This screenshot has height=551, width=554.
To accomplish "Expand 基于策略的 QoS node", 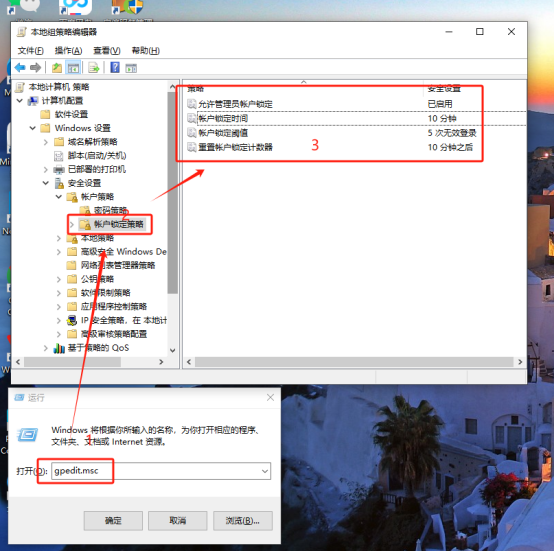I will coord(46,348).
